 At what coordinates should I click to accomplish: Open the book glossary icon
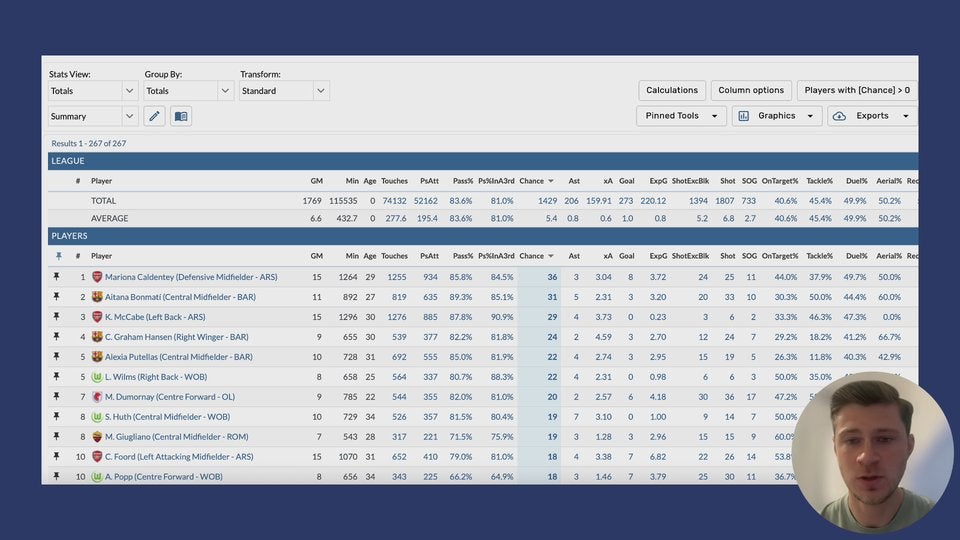point(181,116)
